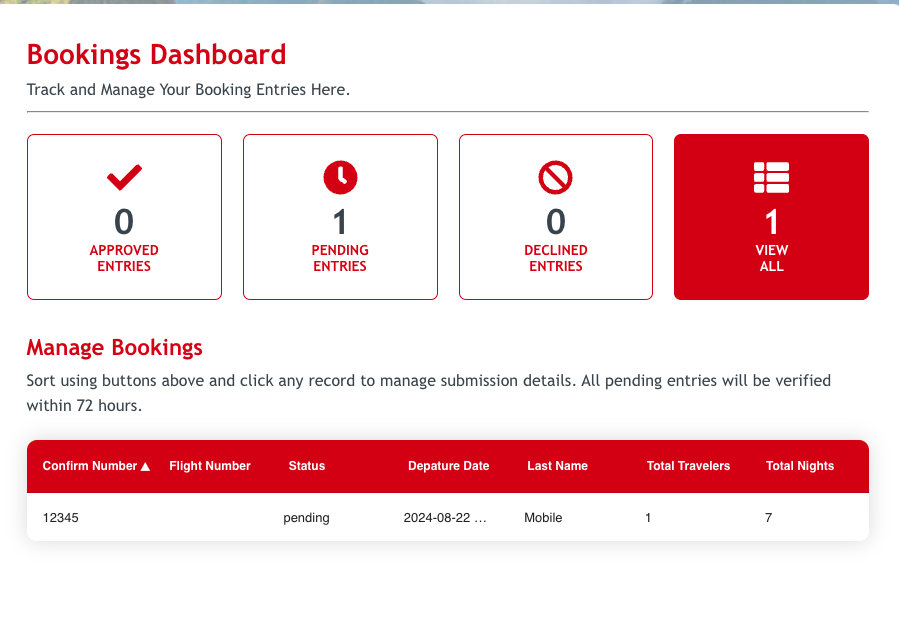Show all bookings with View All label
The height and width of the screenshot is (619, 899).
point(771,258)
